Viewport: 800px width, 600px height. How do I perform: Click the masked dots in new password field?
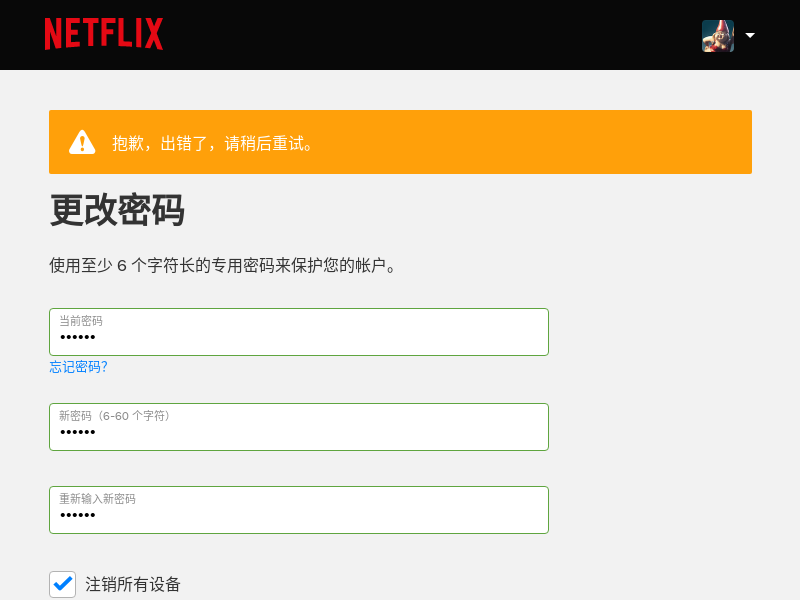(x=78, y=432)
